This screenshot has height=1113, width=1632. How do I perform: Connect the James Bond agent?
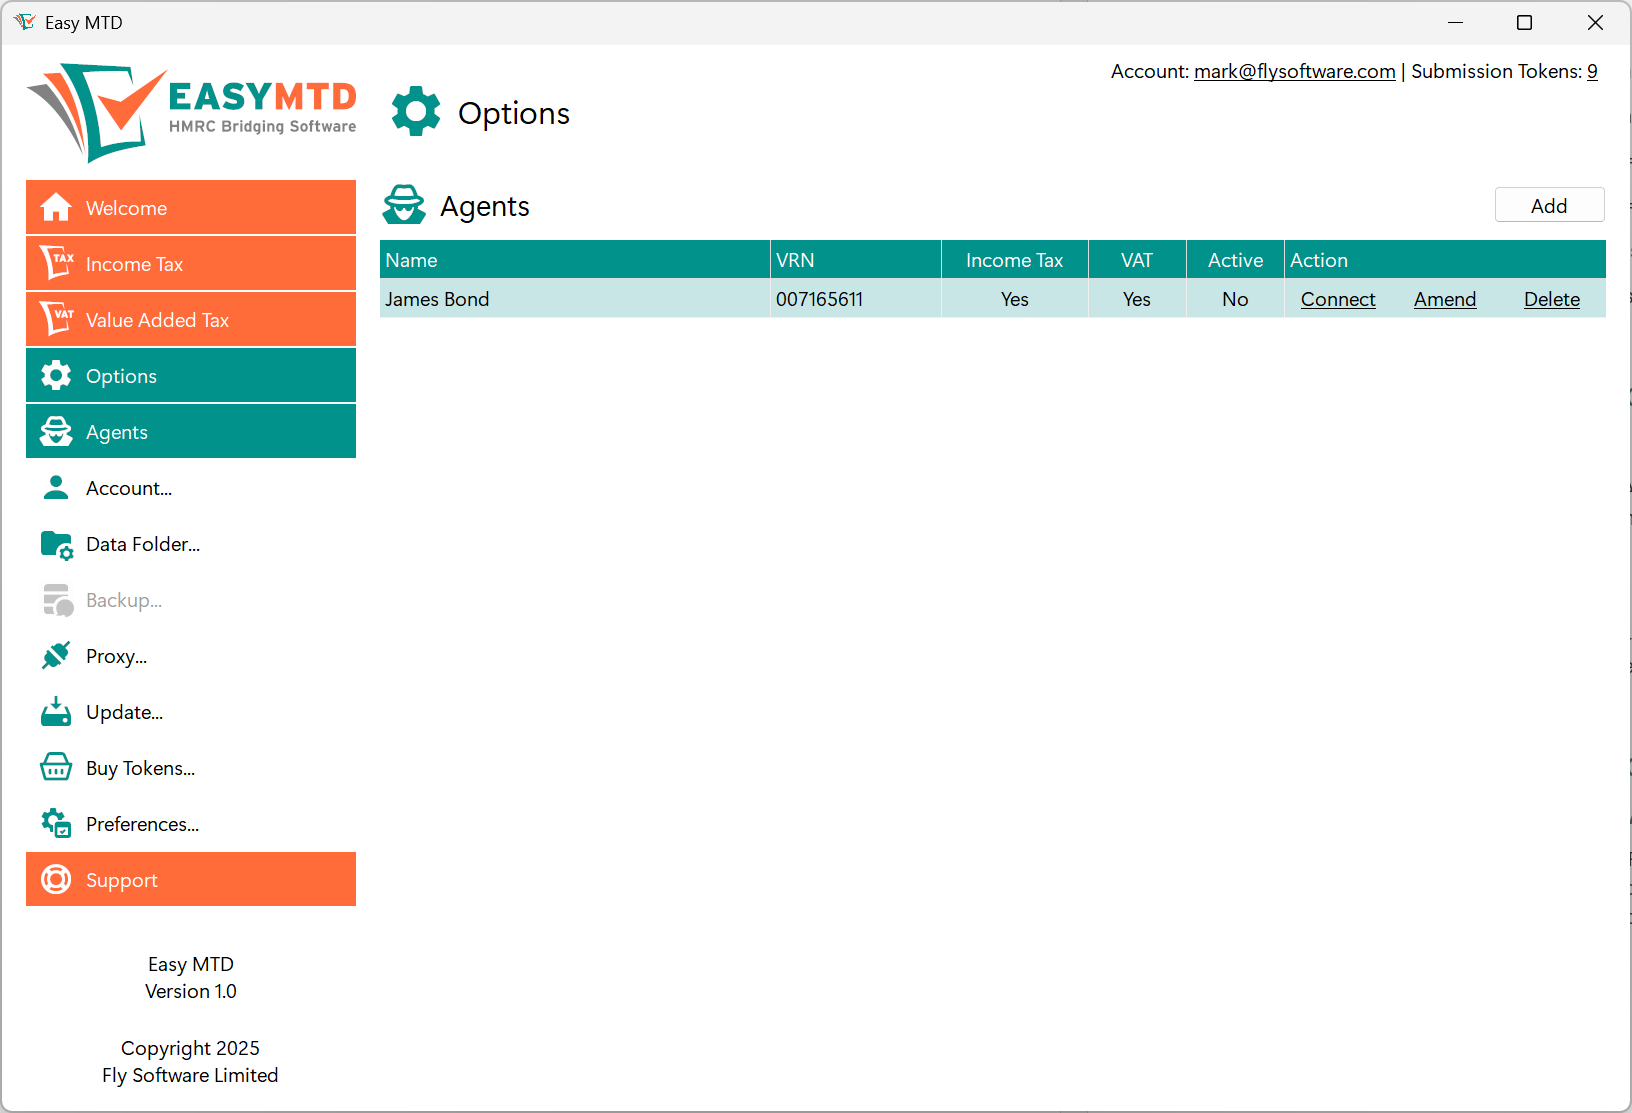pyautogui.click(x=1338, y=299)
